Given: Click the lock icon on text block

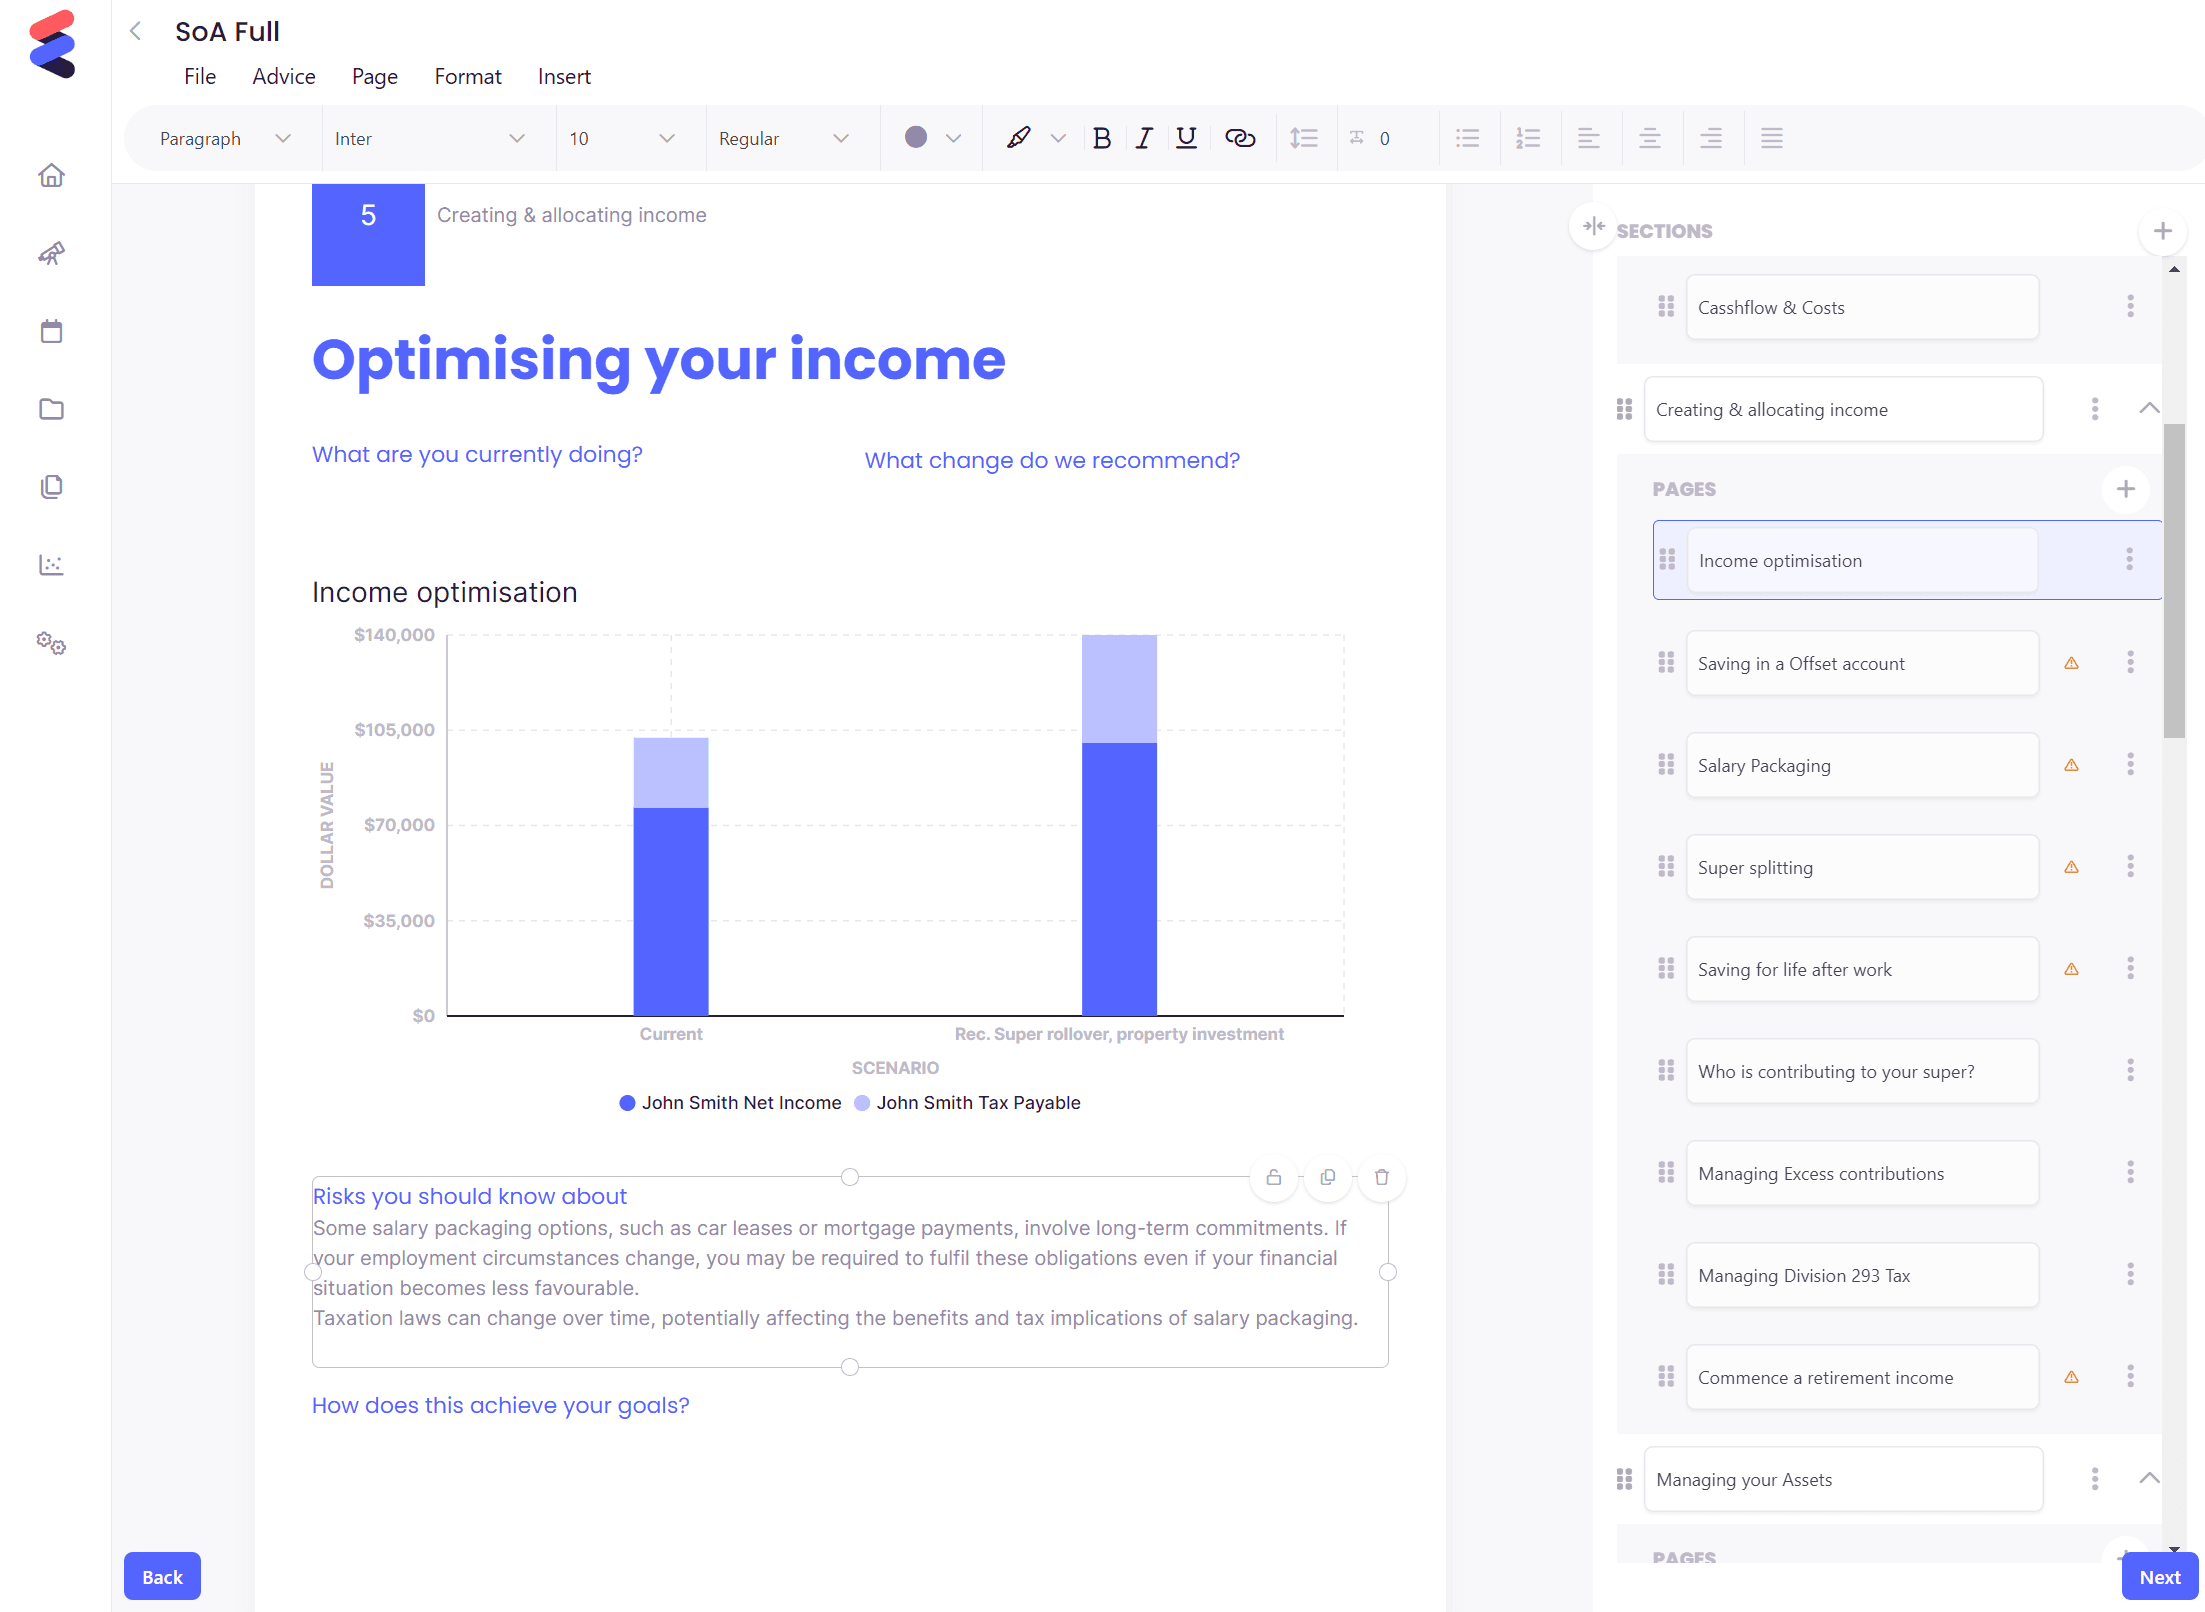Looking at the screenshot, I should 1273,1177.
